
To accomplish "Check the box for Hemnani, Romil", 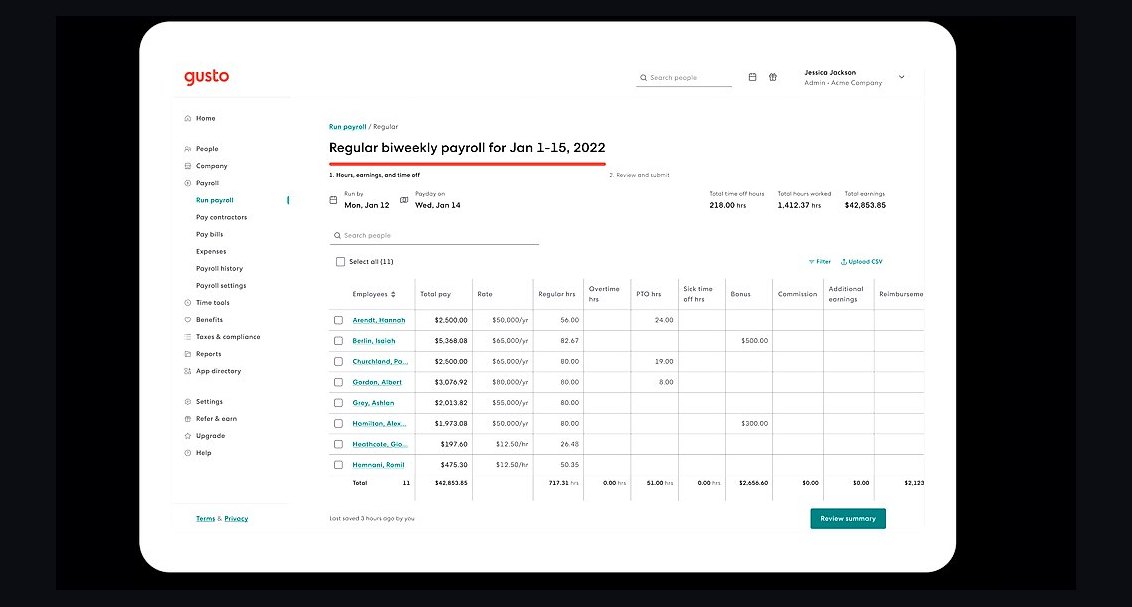I will [x=338, y=465].
